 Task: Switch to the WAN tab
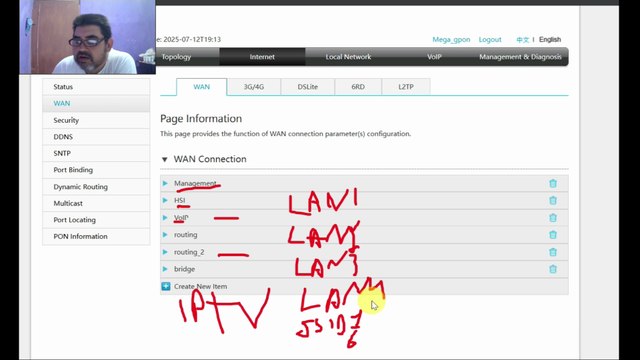click(x=202, y=87)
